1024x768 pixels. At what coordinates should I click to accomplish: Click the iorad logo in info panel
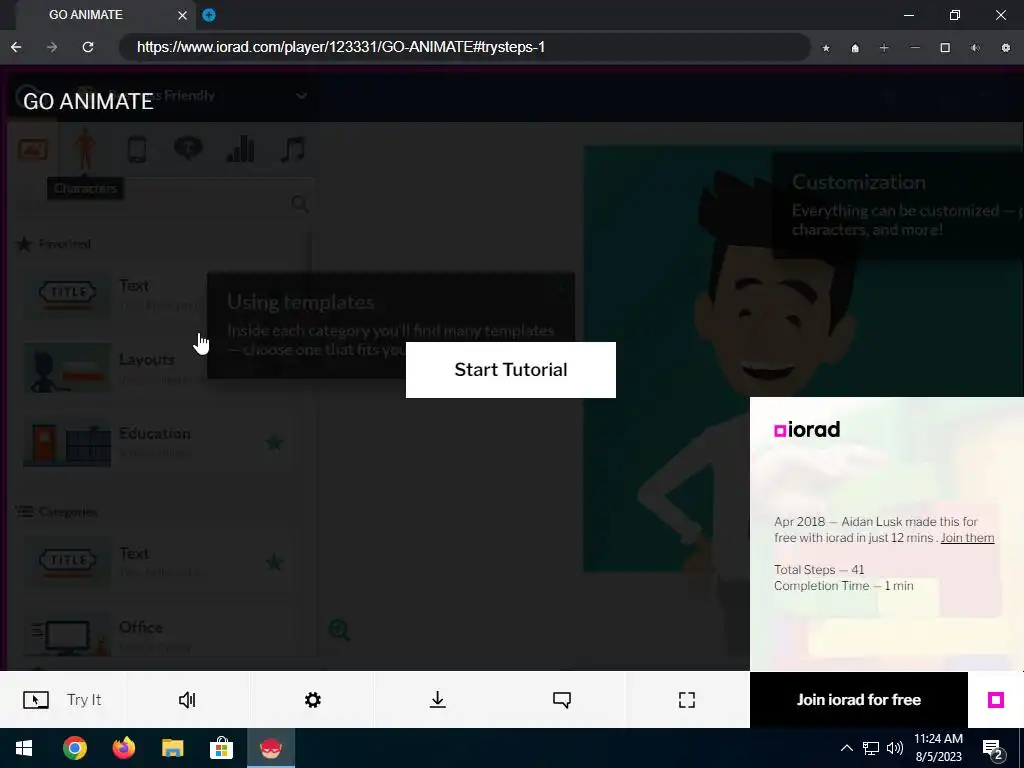[807, 430]
